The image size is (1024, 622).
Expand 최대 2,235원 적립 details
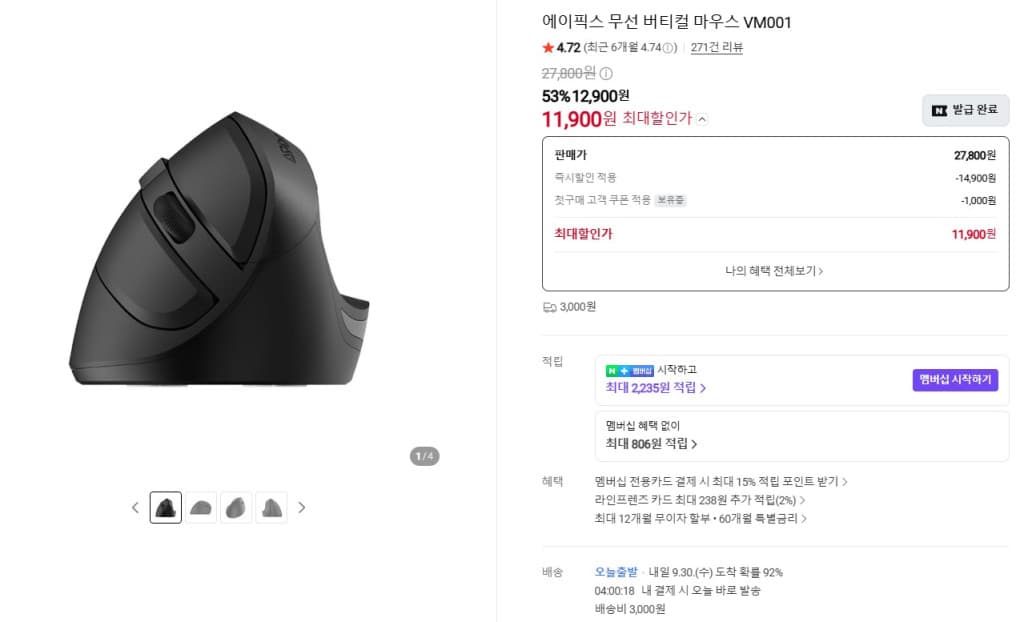pyautogui.click(x=656, y=388)
